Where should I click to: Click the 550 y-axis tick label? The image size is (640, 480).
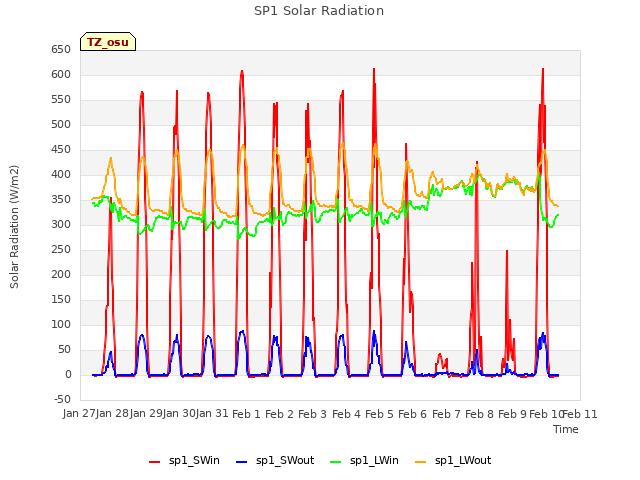coord(61,100)
